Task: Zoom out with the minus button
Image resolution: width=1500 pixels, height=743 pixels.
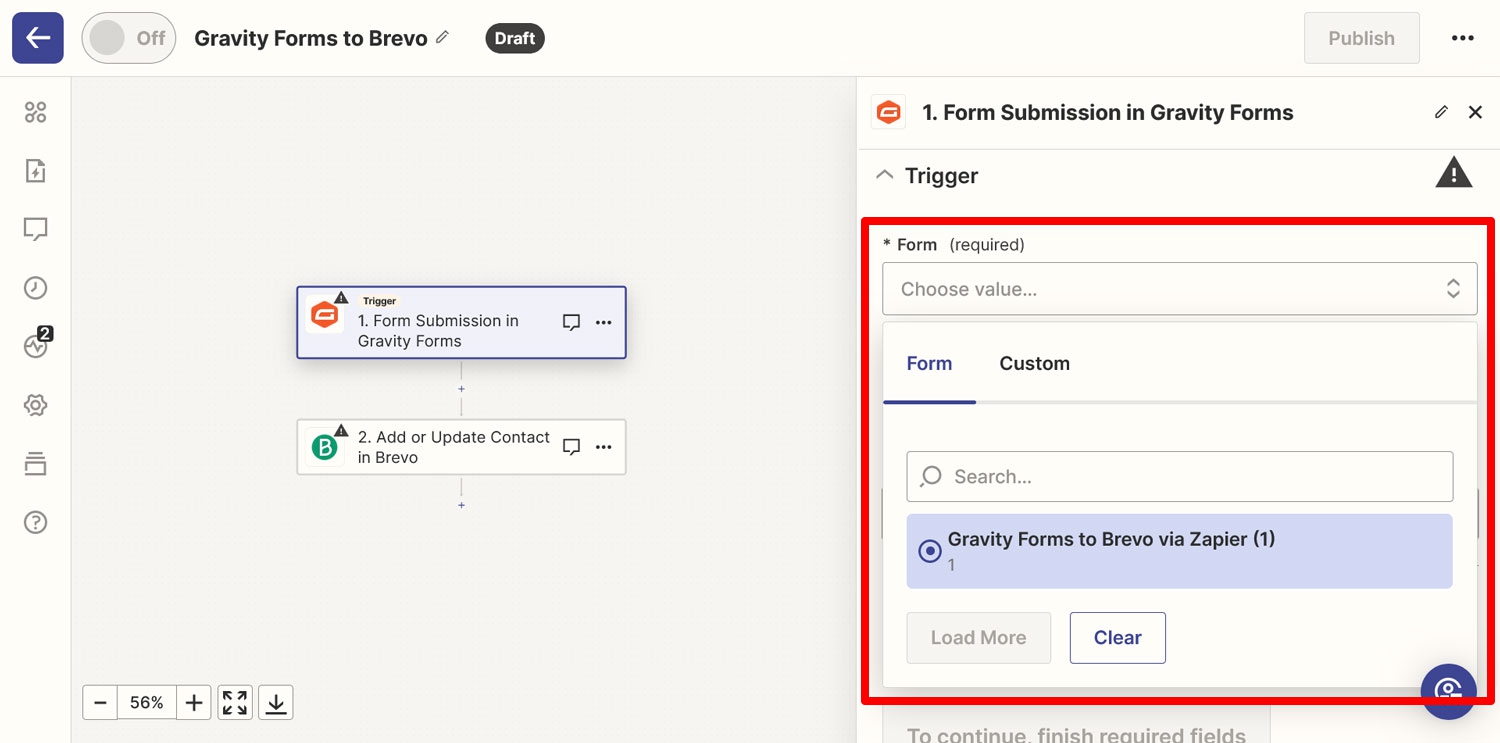Action: click(100, 703)
